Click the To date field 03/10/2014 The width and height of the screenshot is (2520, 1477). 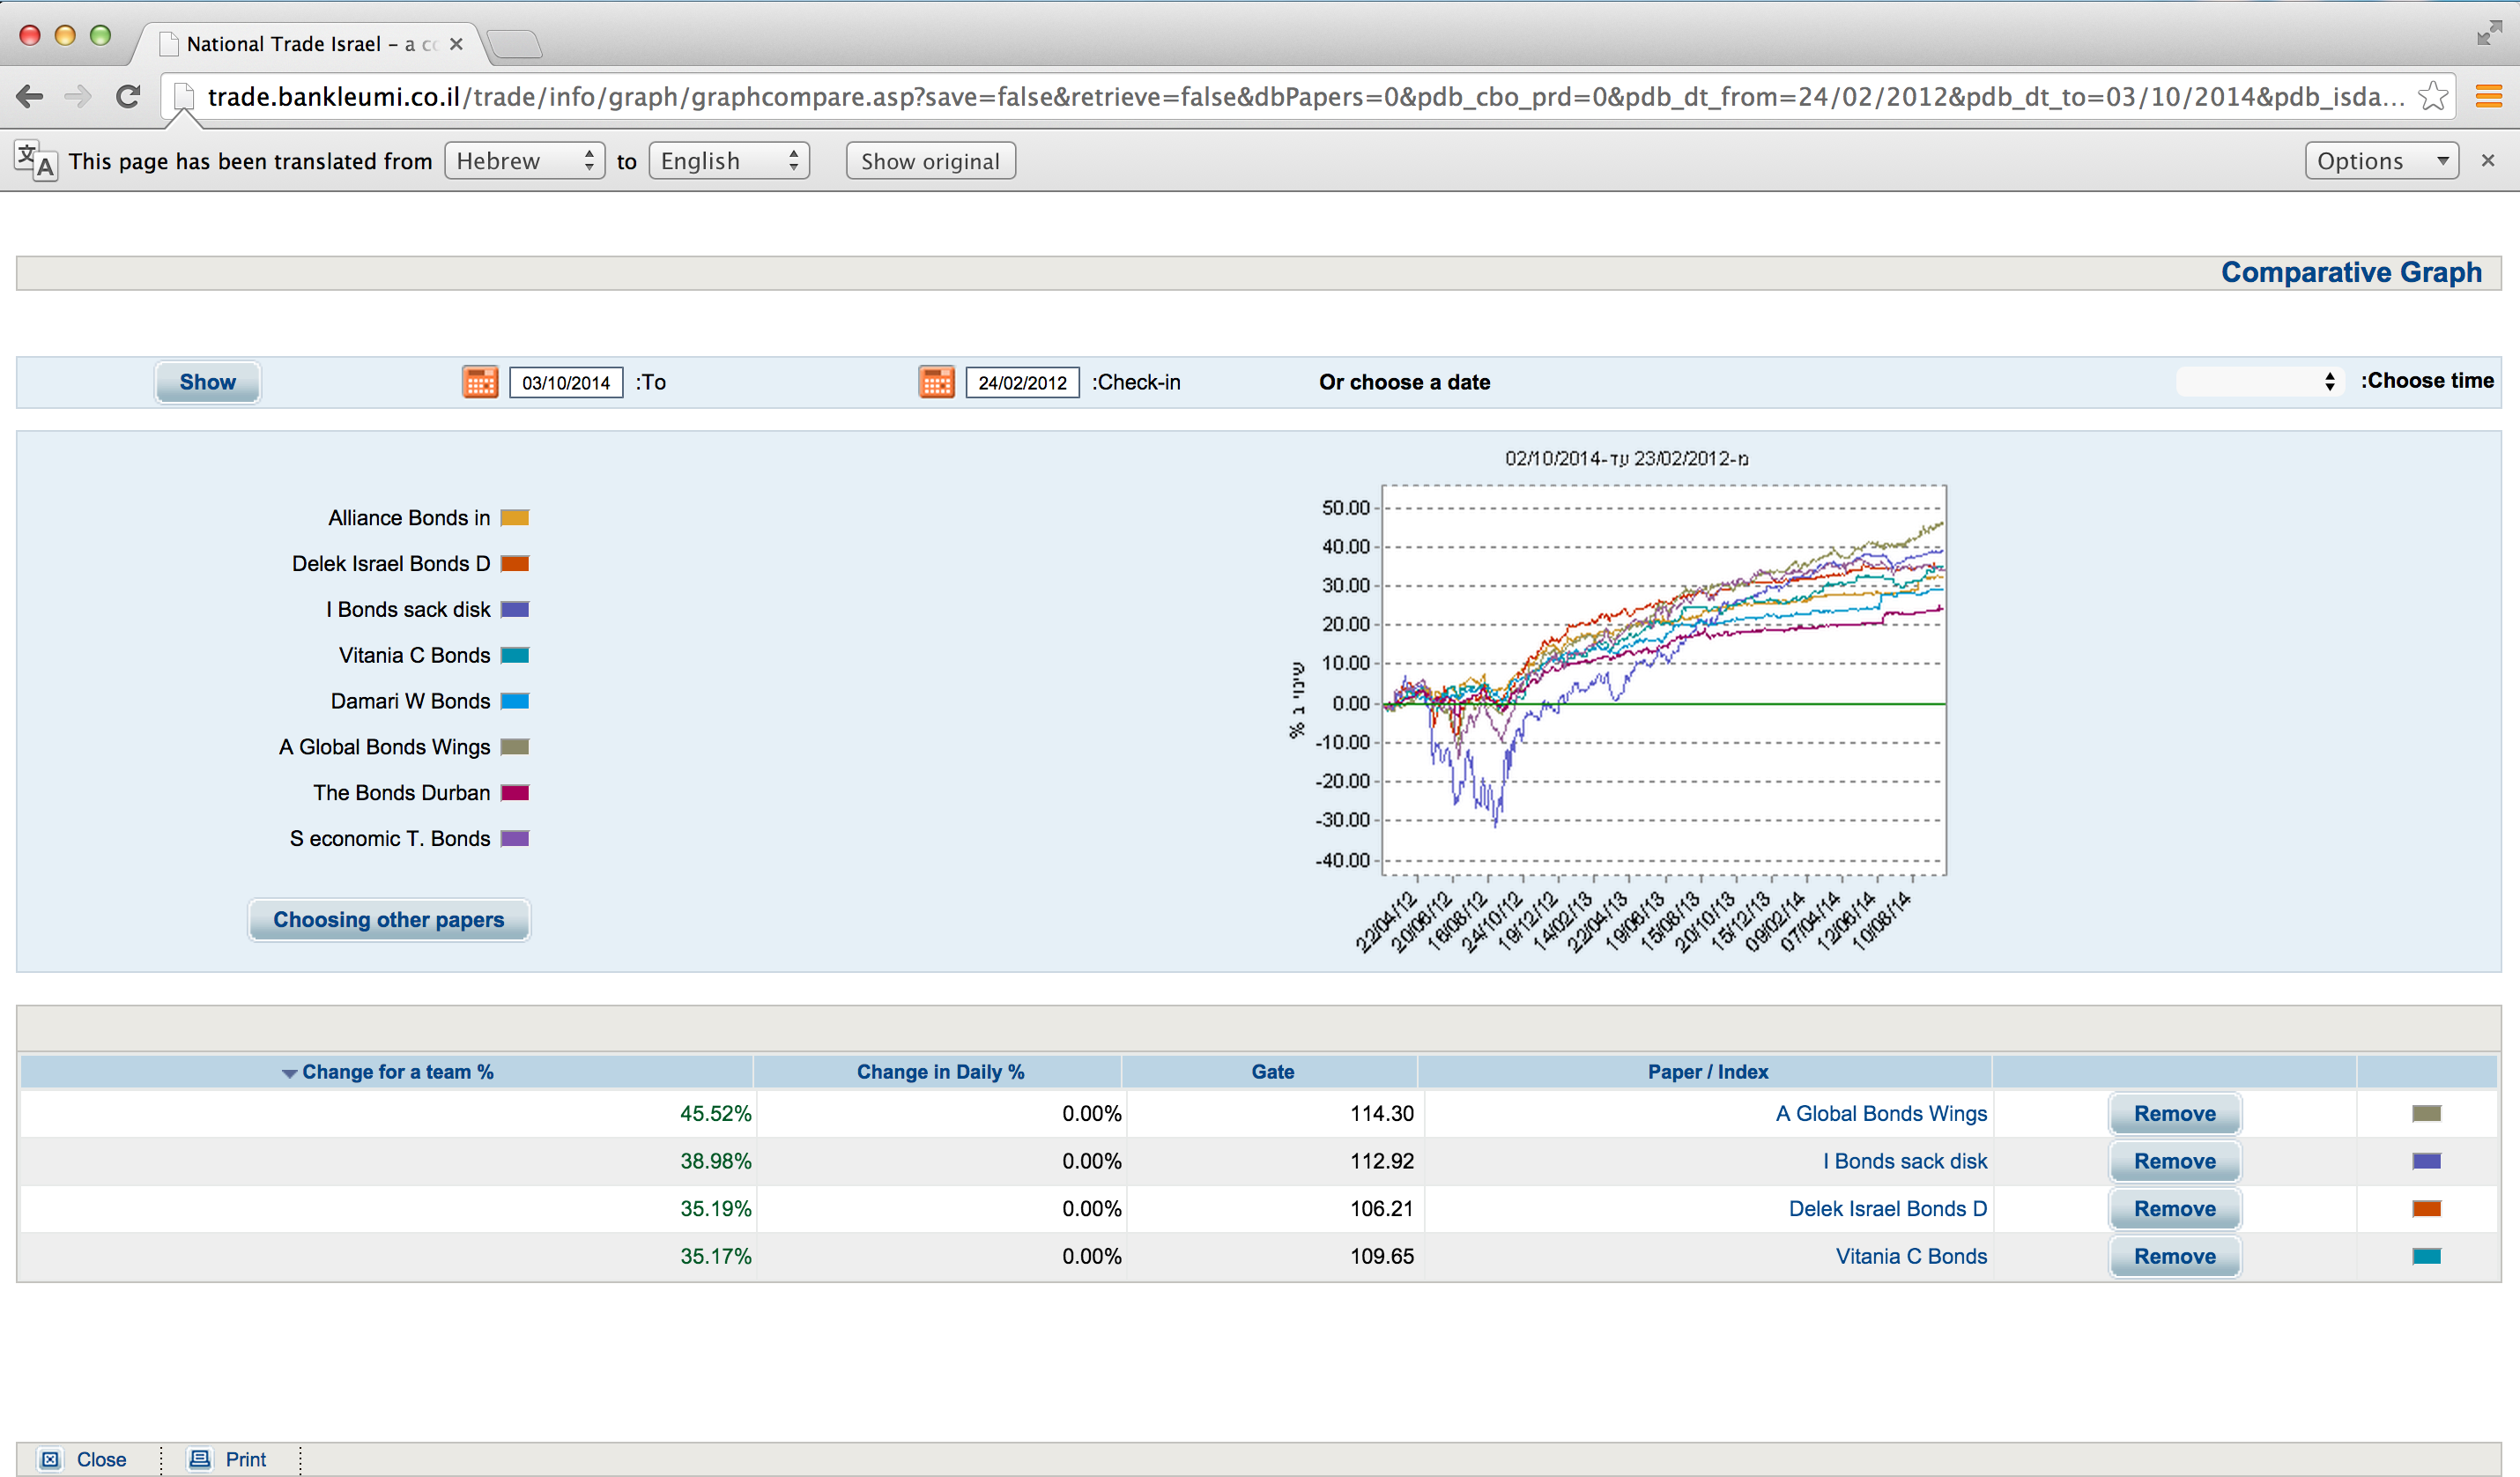(566, 382)
